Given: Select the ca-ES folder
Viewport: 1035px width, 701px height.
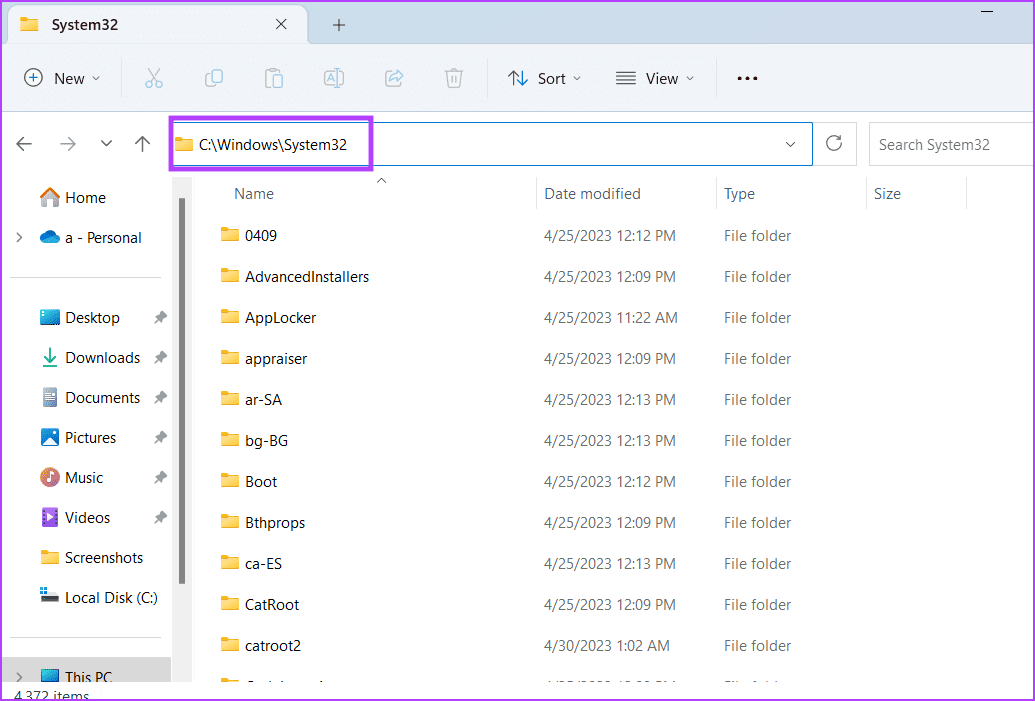Looking at the screenshot, I should point(251,563).
